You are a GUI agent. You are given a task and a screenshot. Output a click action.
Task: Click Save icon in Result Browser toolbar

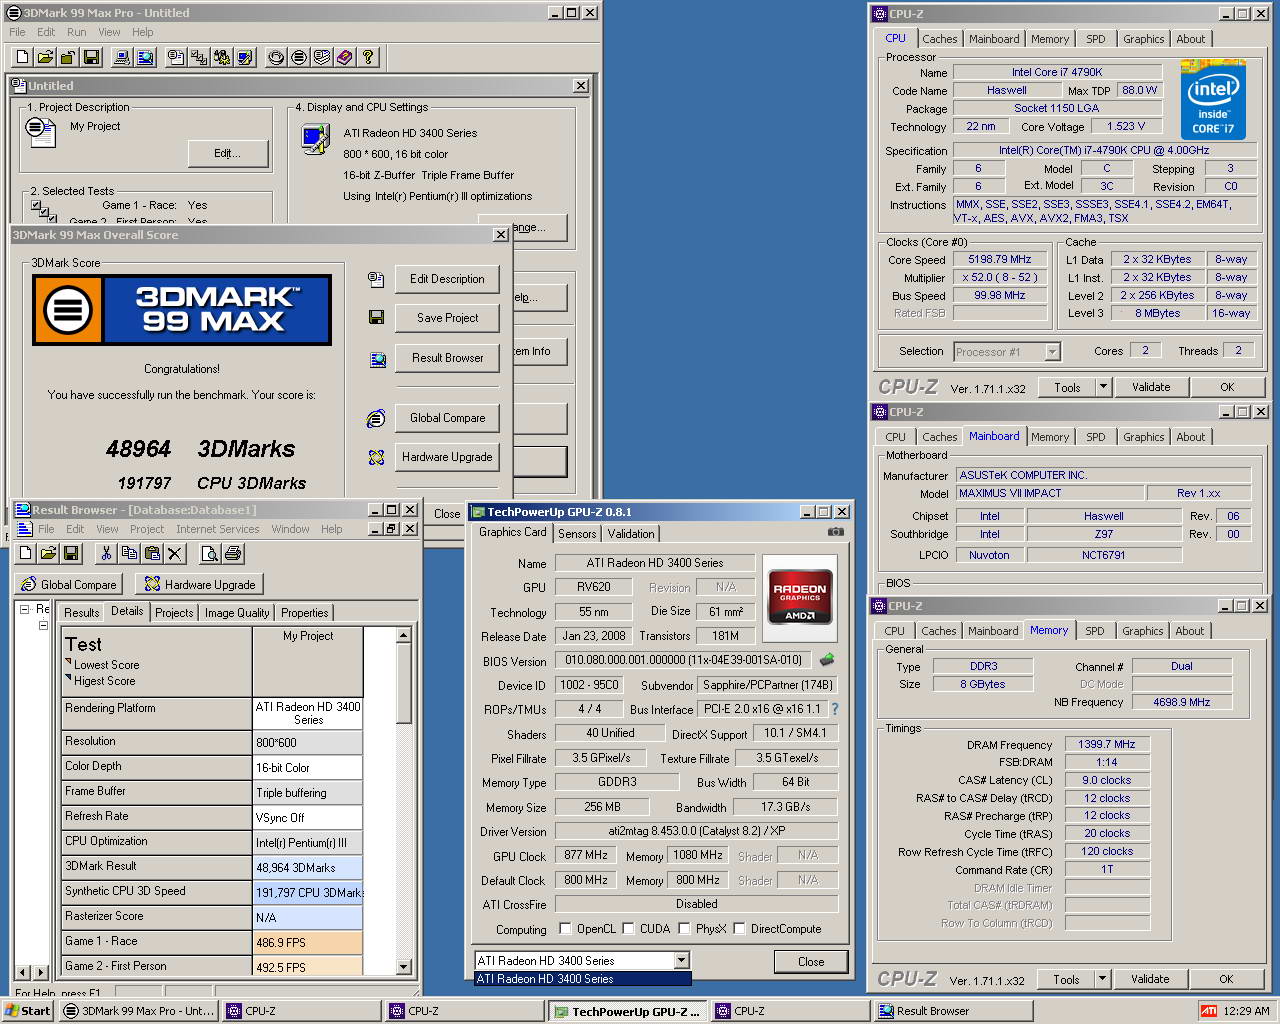click(71, 553)
